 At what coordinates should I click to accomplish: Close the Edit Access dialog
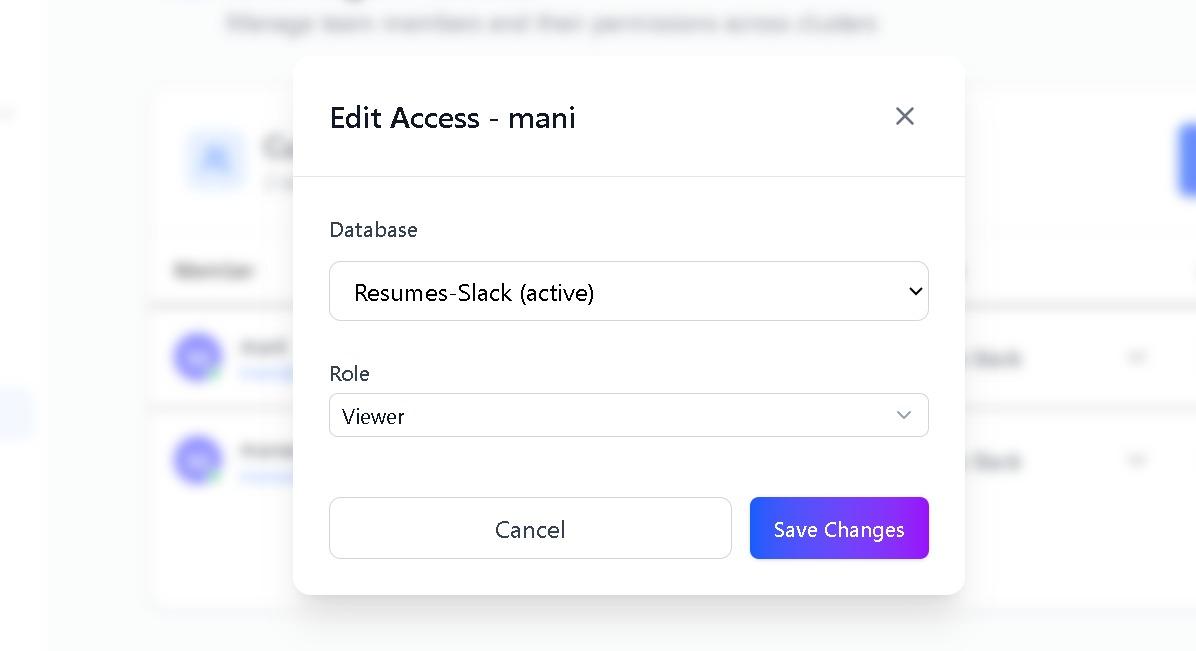coord(905,116)
